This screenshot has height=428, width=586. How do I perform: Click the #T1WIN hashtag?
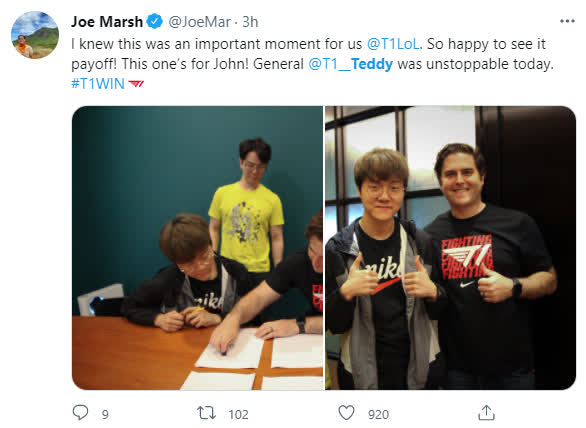(x=98, y=83)
